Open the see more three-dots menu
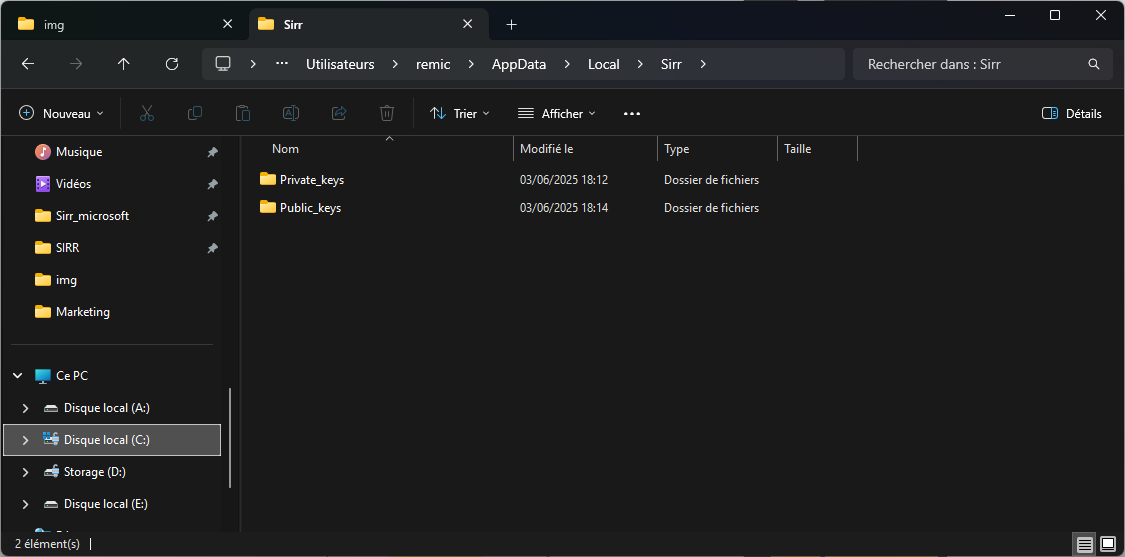The image size is (1125, 557). [631, 113]
